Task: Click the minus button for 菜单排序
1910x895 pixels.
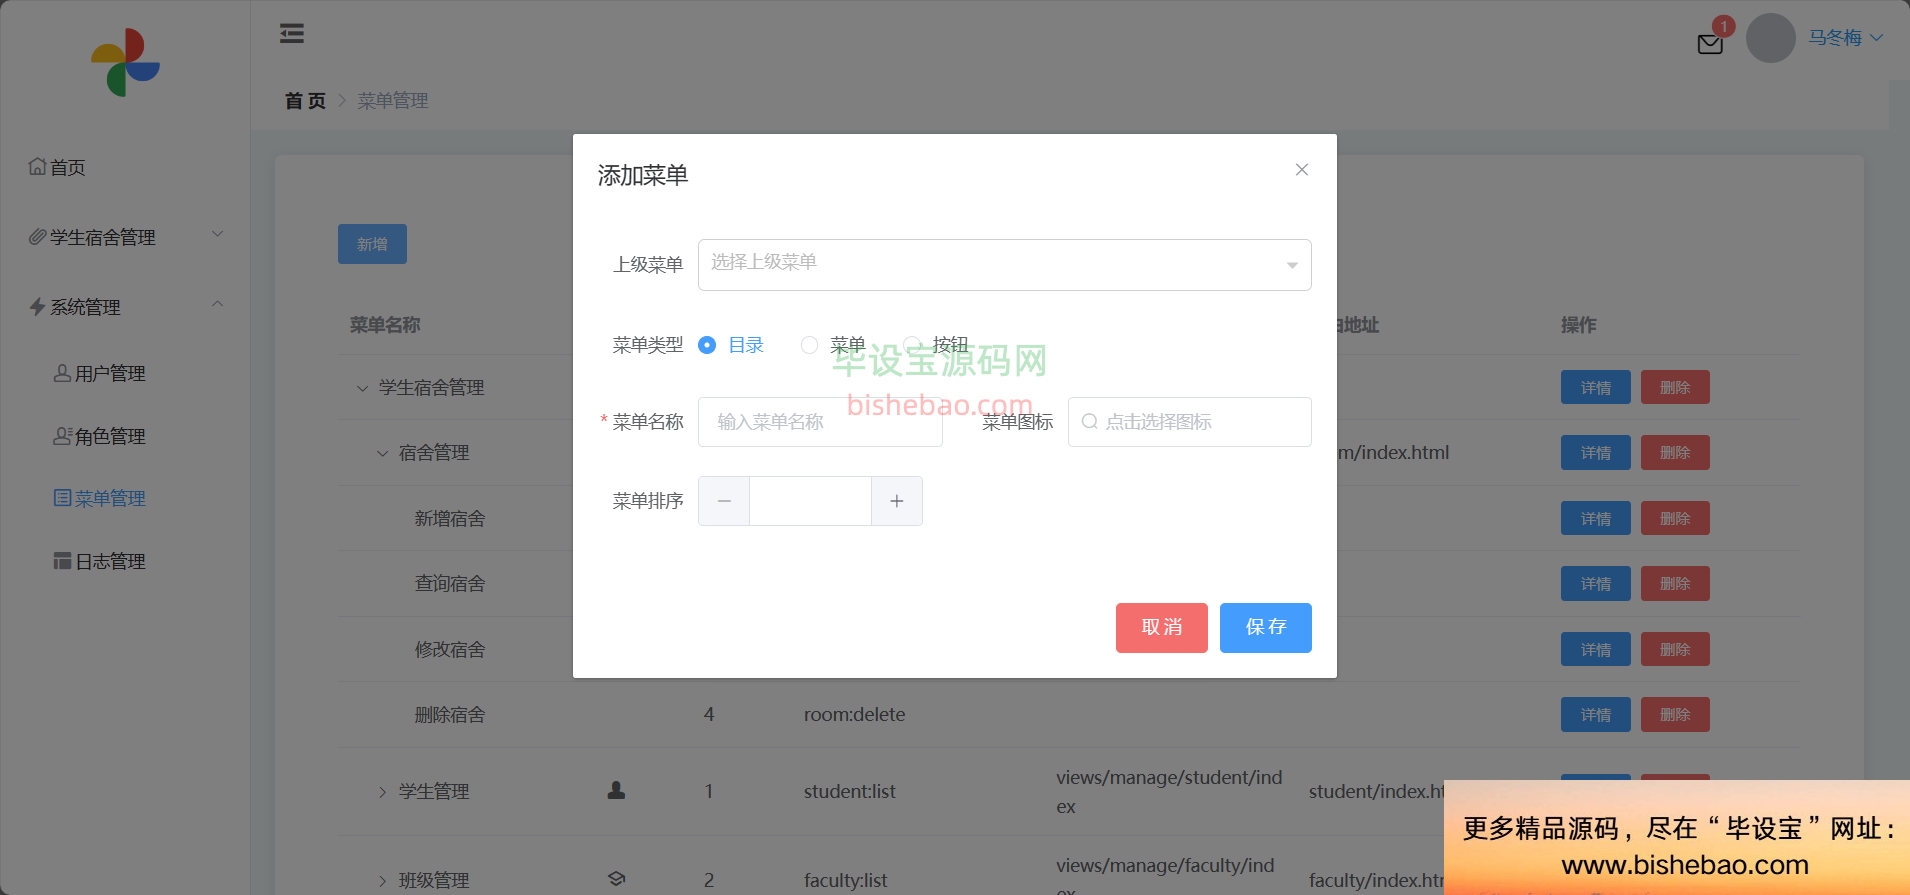Action: [724, 501]
